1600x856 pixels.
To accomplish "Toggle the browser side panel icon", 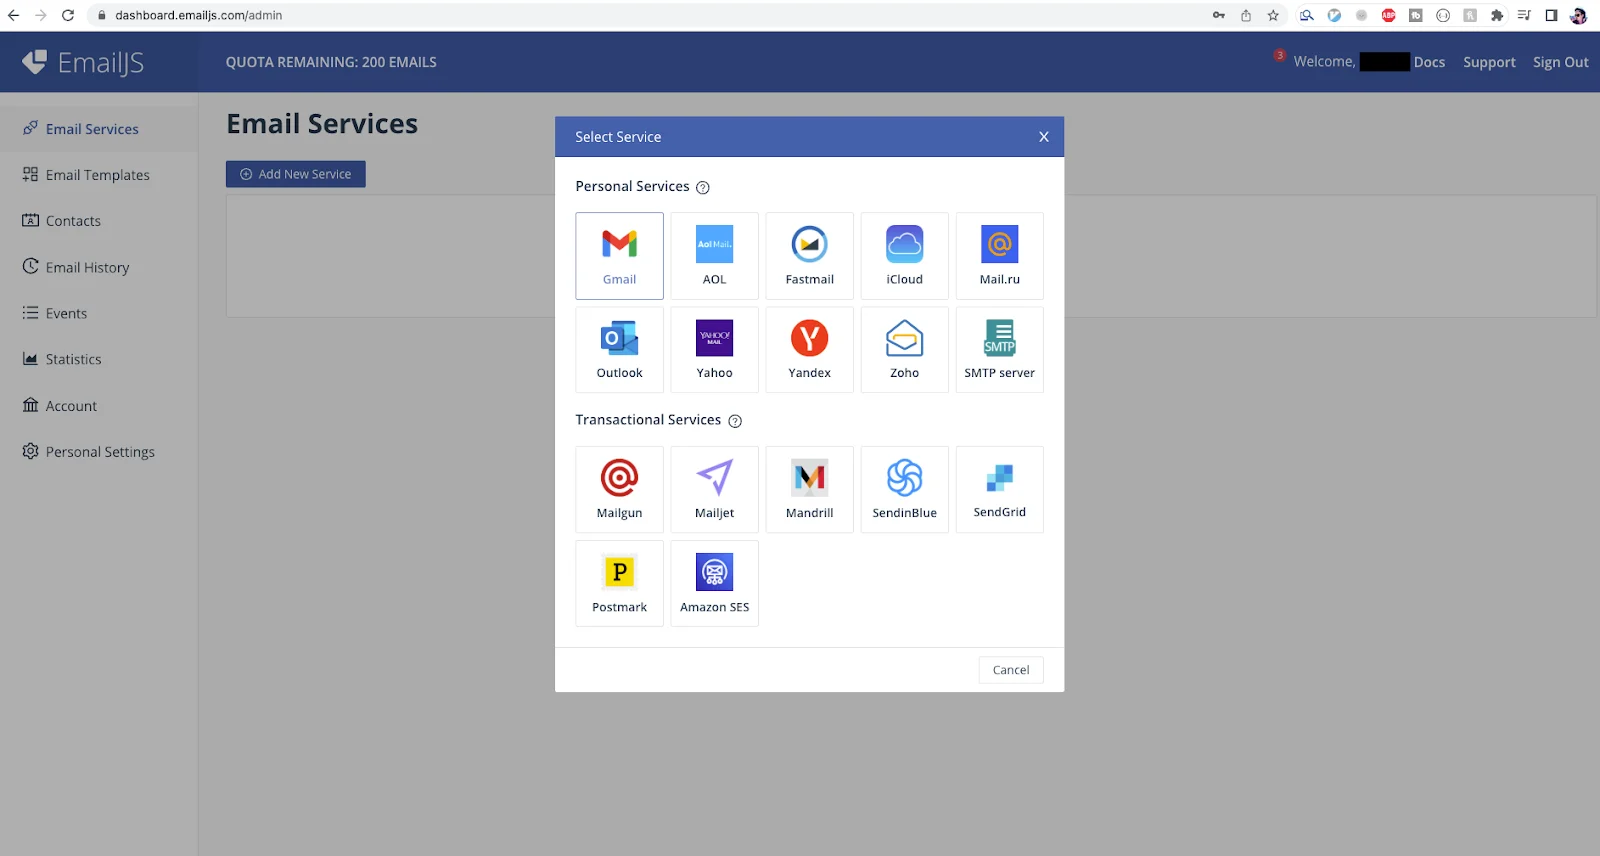I will tap(1551, 15).
